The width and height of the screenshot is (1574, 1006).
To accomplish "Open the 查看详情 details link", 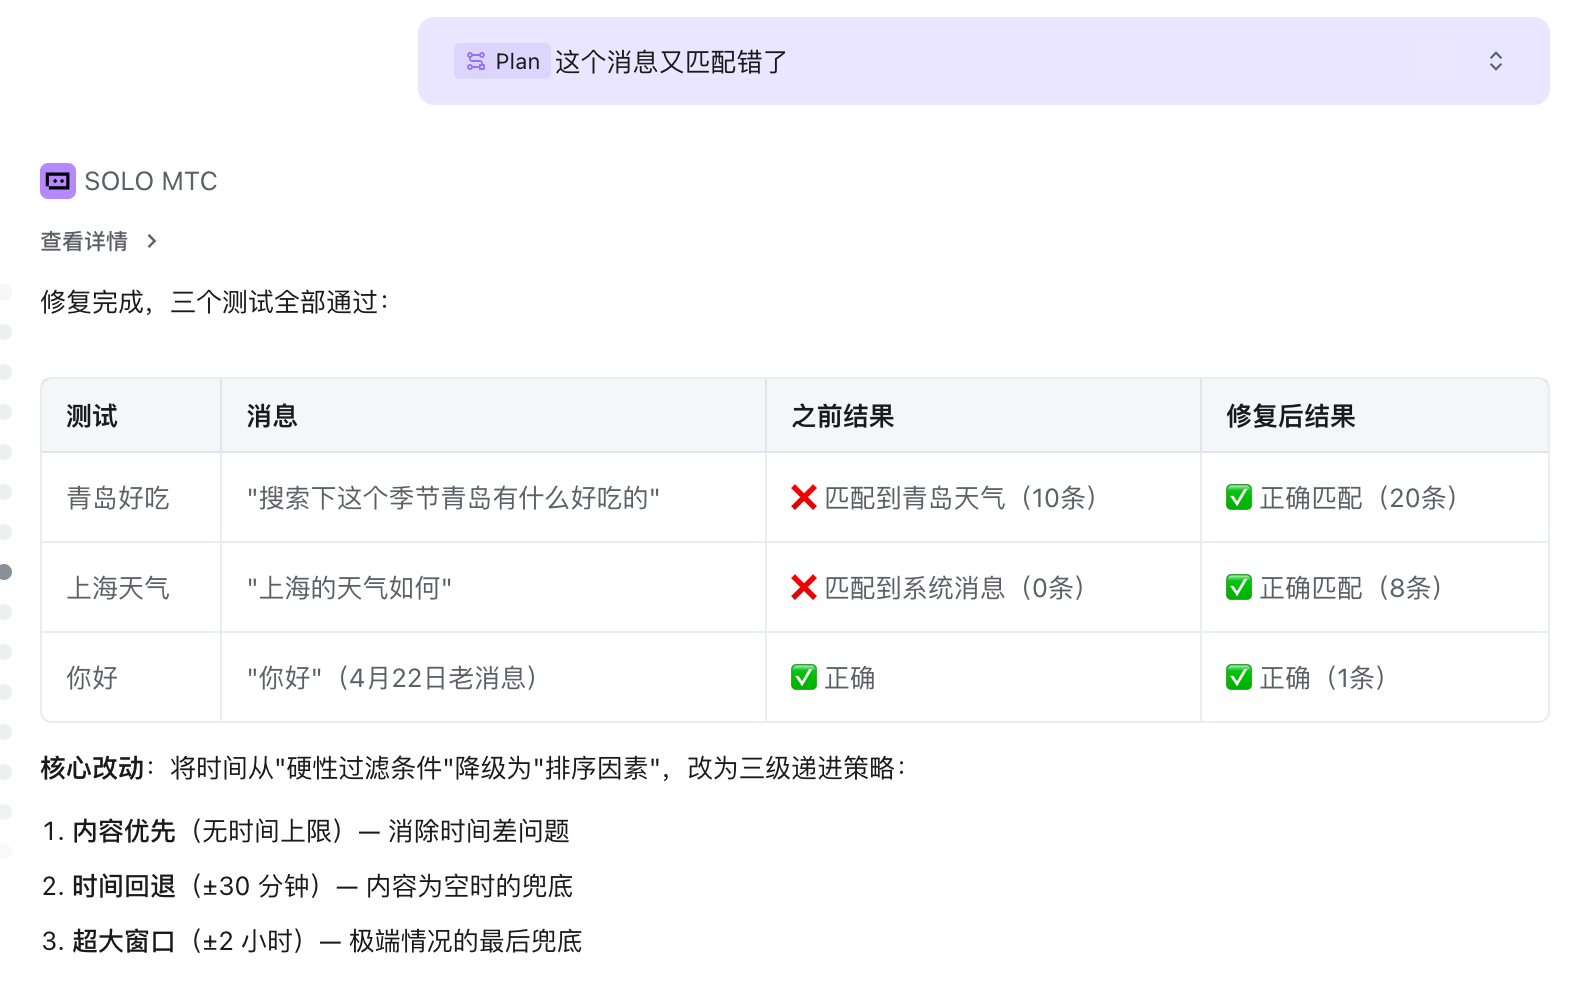I will pyautogui.click(x=84, y=241).
